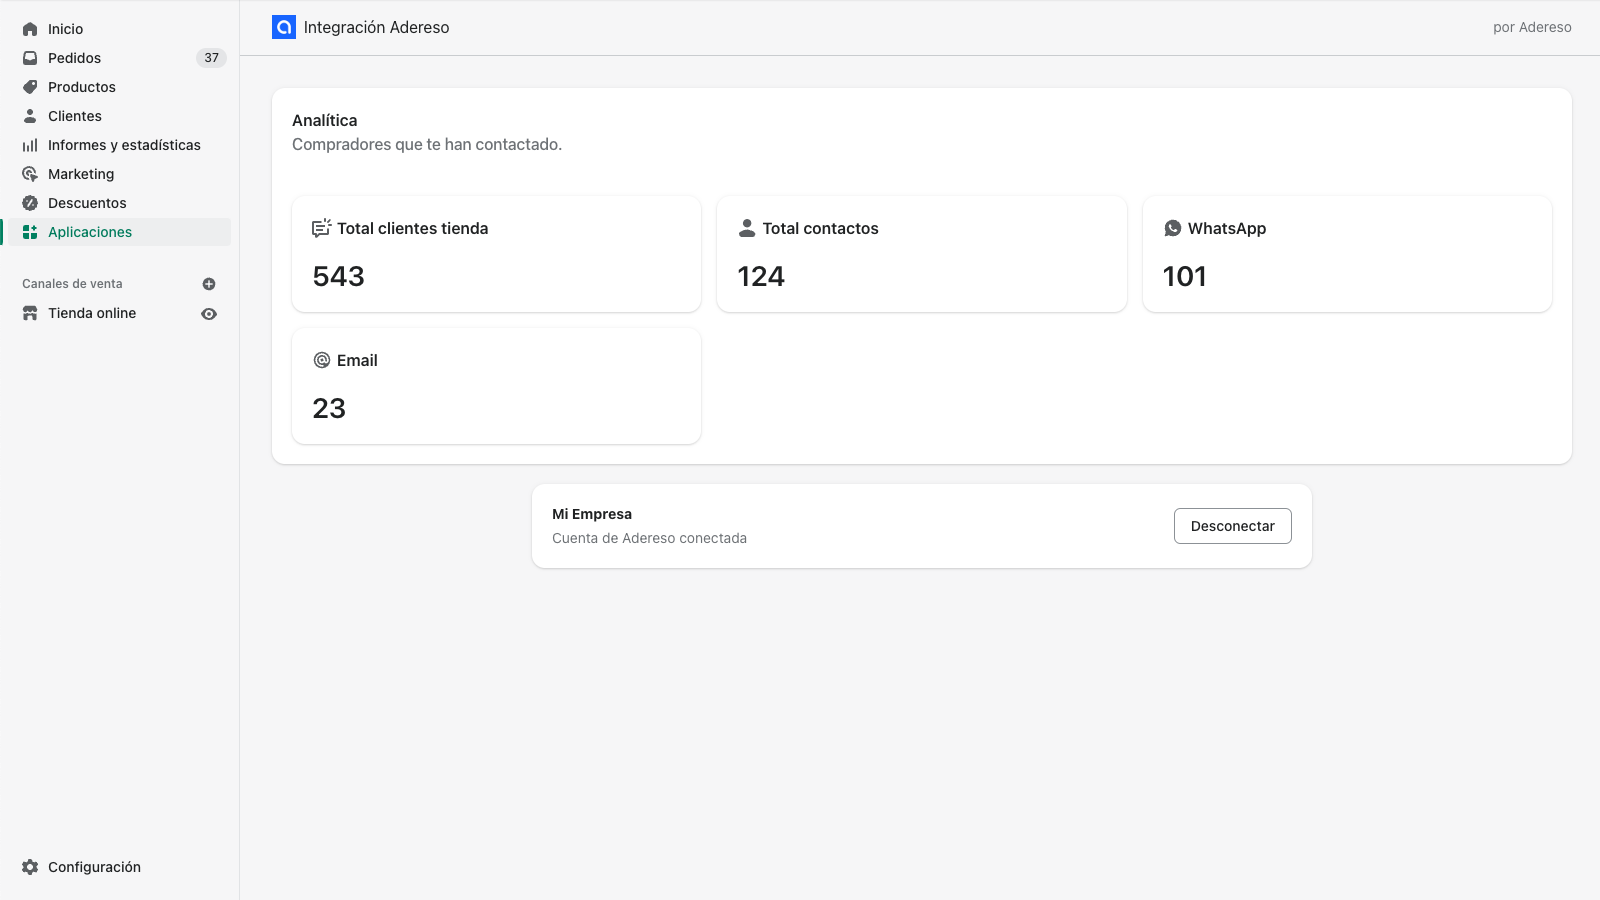
Task: Add a sales channel with plus icon
Action: [209, 284]
